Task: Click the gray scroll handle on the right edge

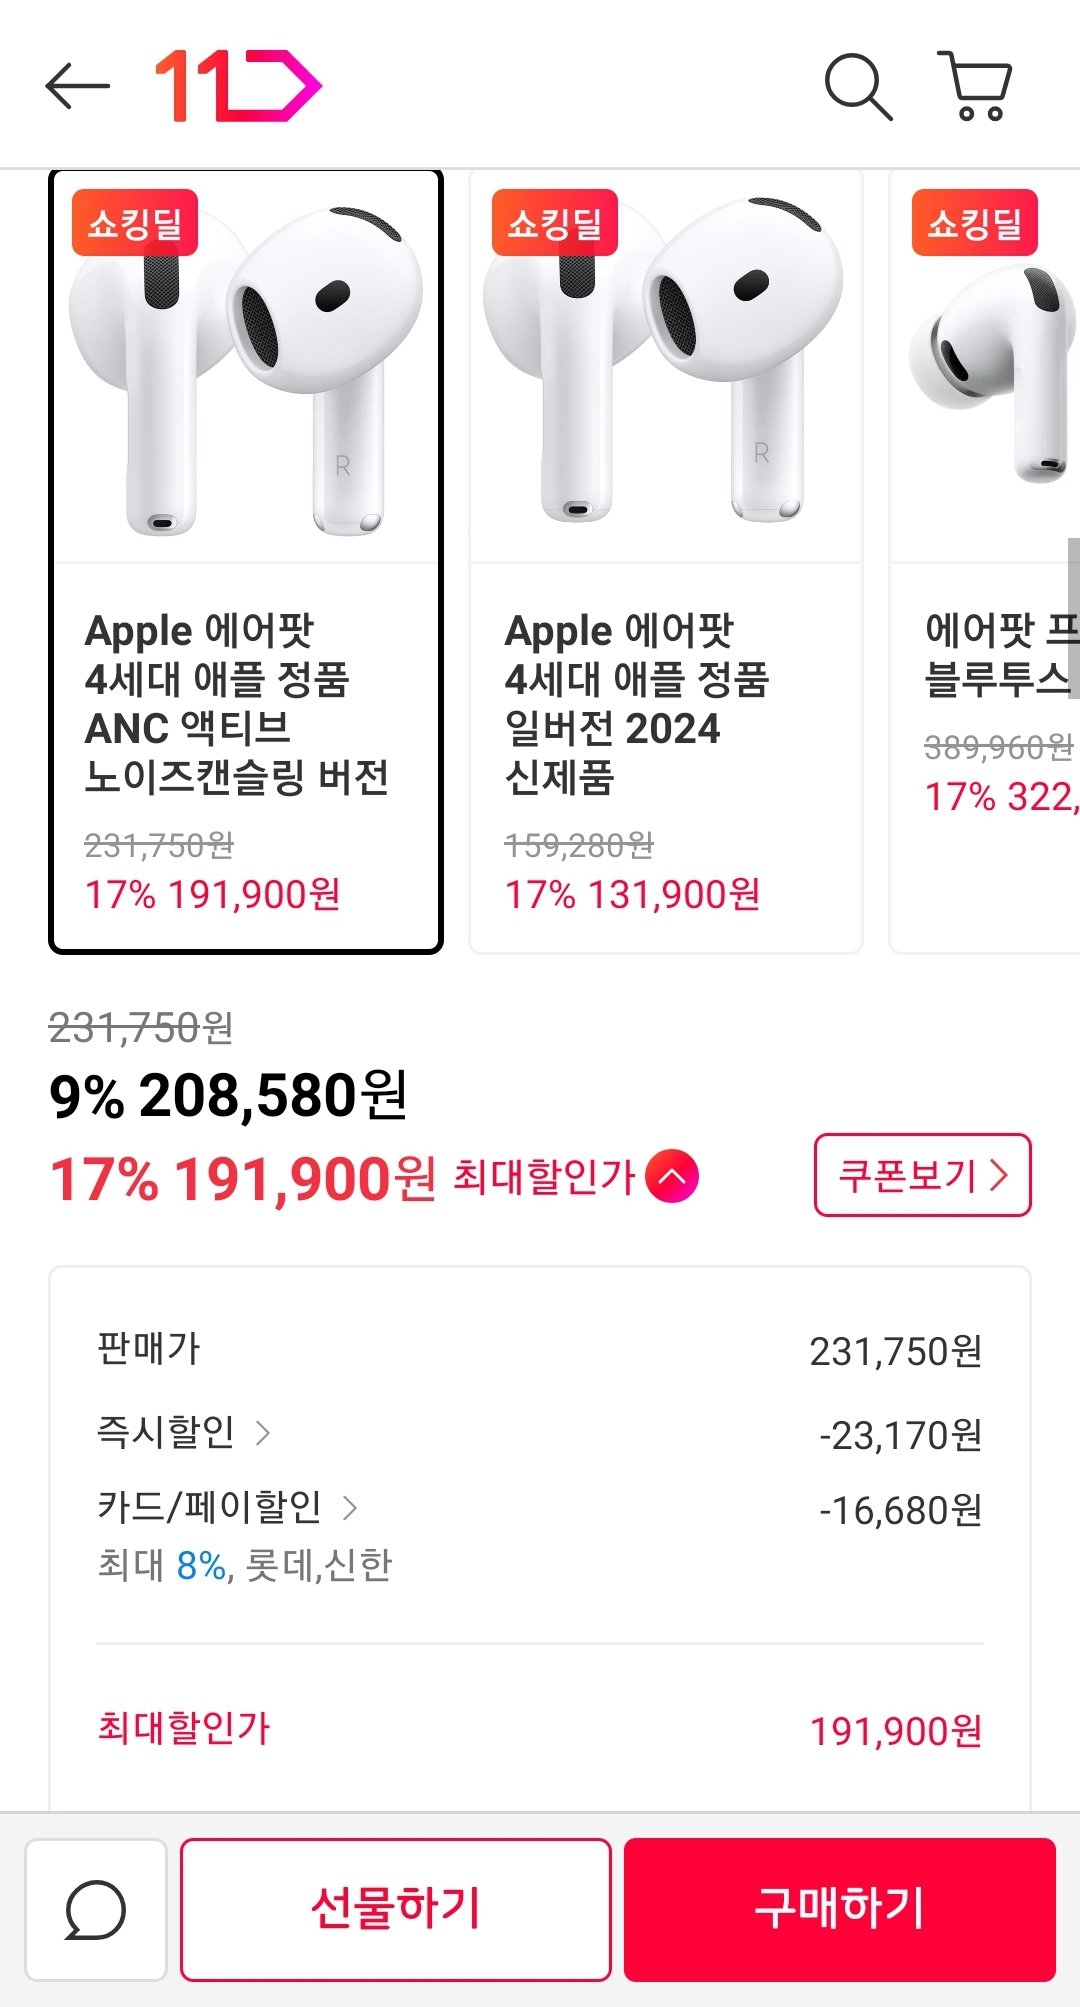Action: tap(1073, 618)
